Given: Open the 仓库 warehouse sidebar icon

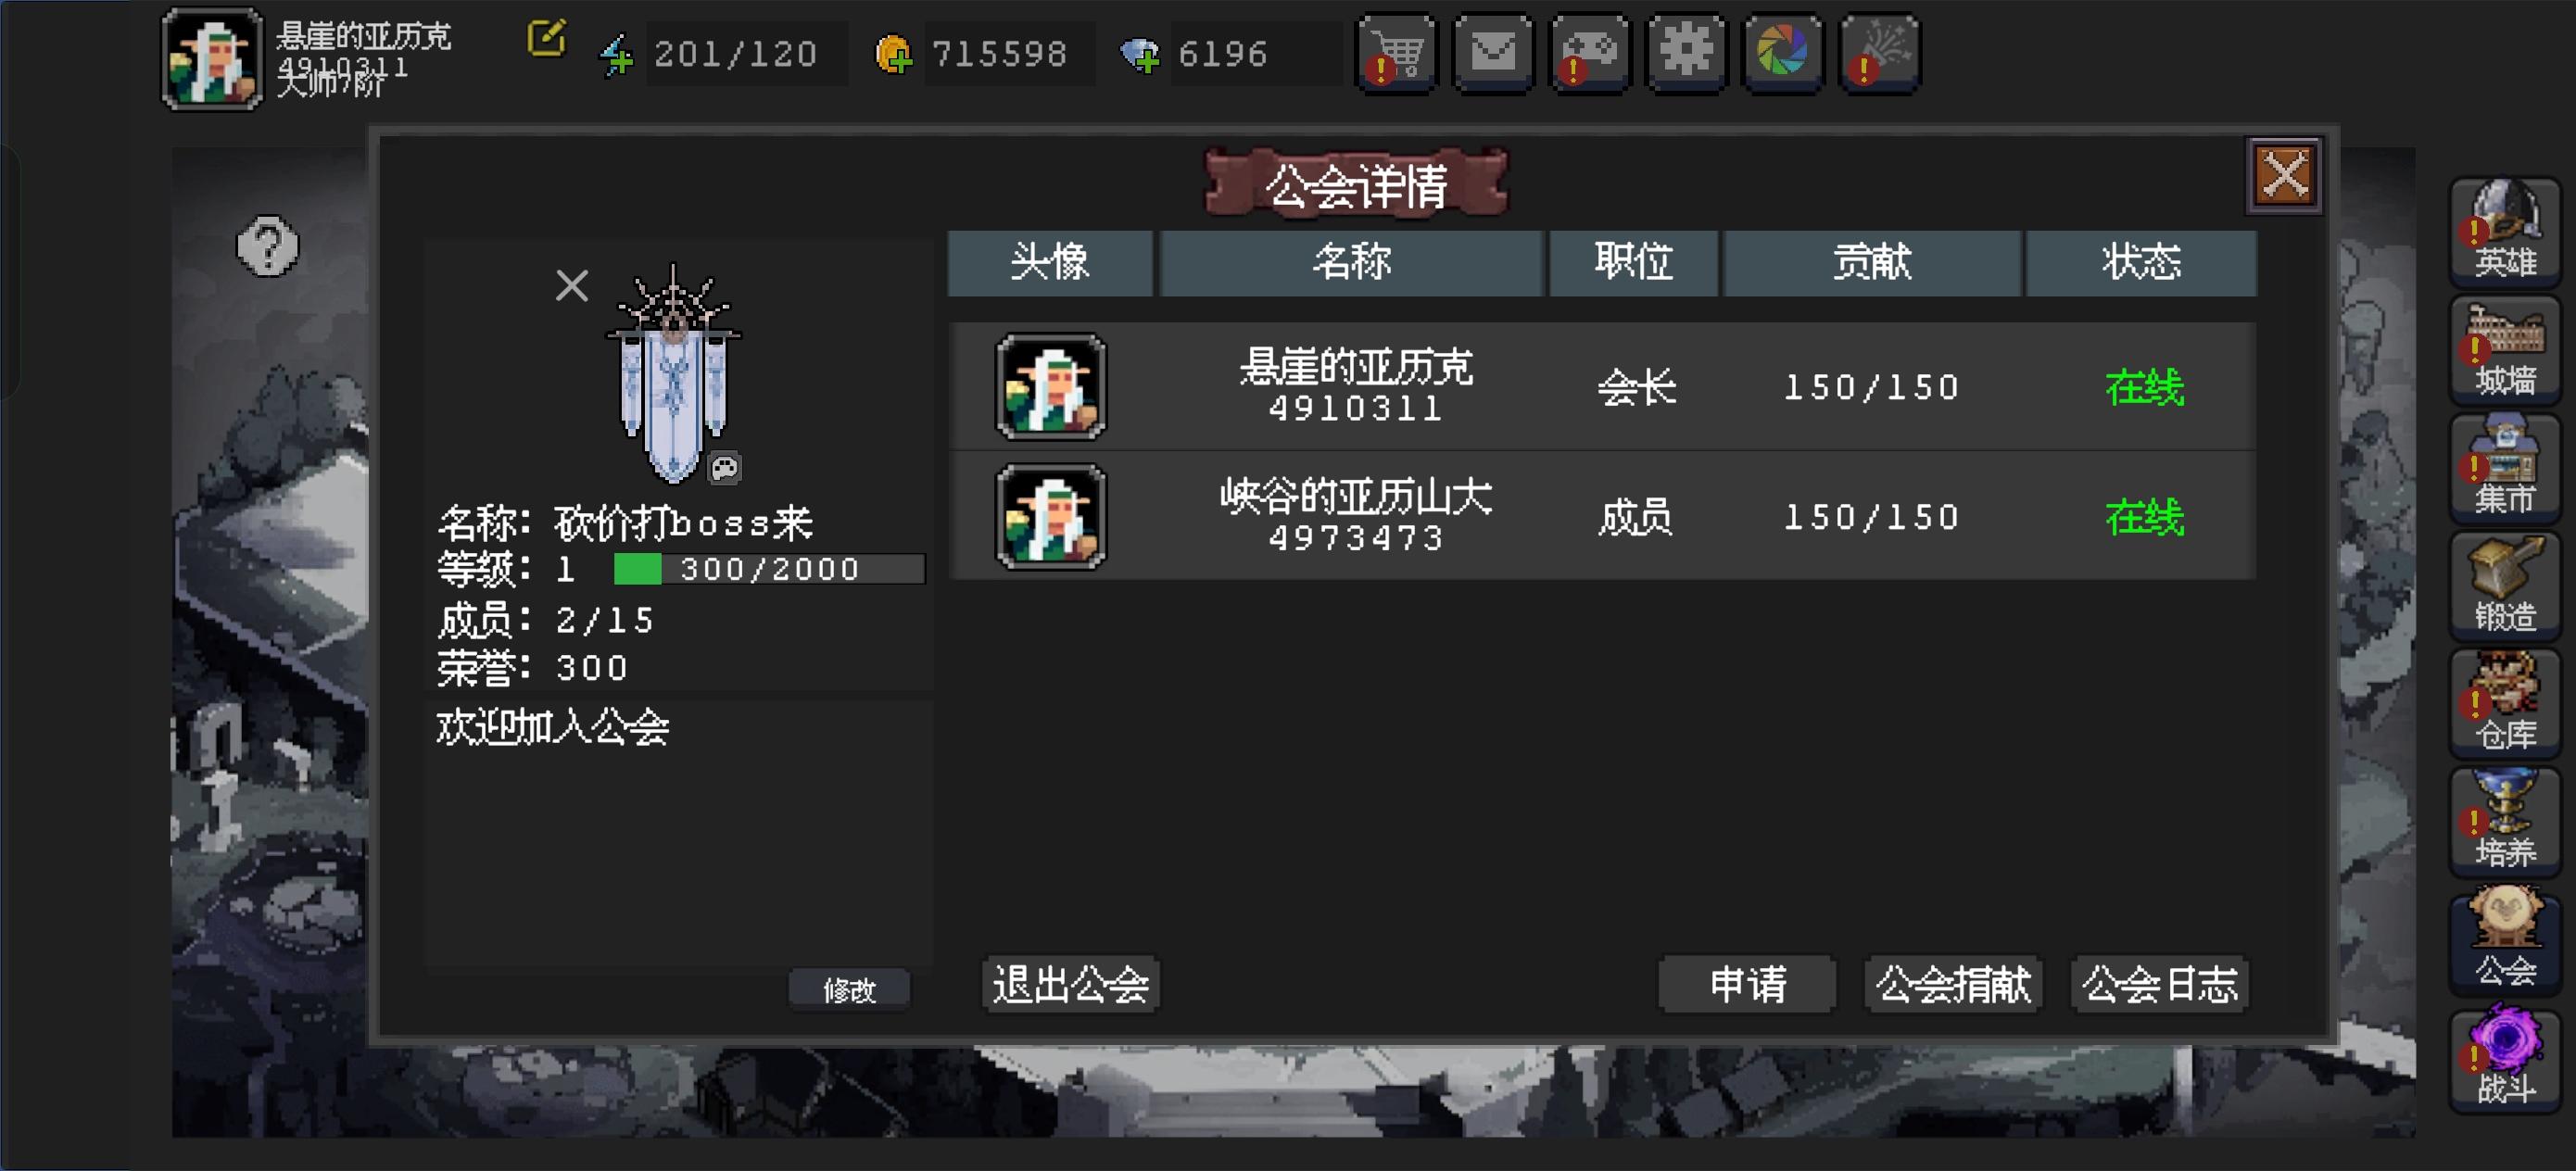Looking at the screenshot, I should [x=2504, y=702].
